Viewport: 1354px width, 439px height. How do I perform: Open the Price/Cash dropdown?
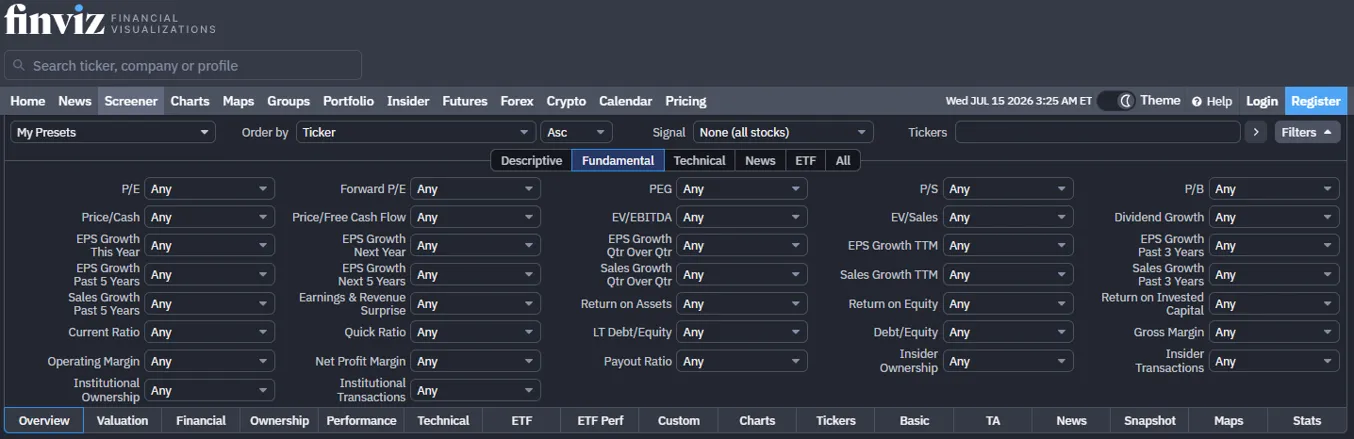(x=209, y=217)
